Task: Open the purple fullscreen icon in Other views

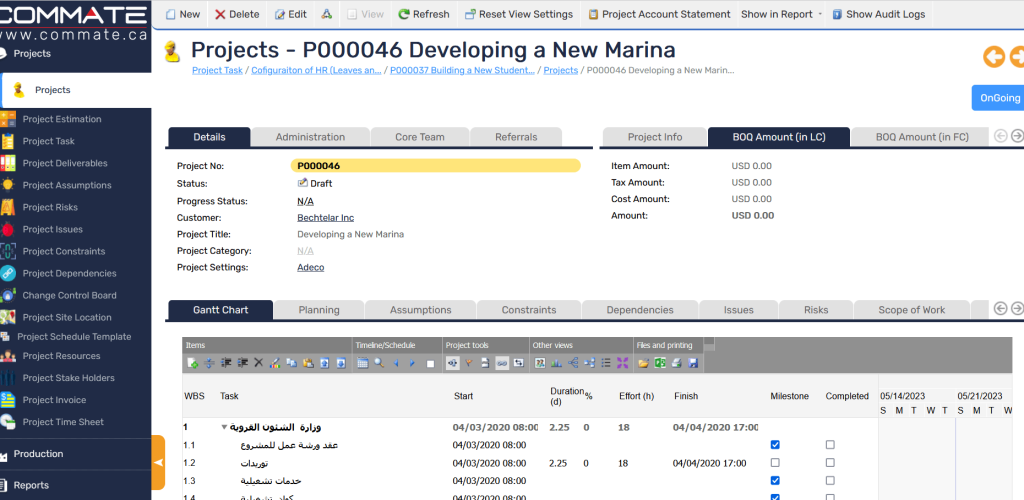Action: [622, 363]
